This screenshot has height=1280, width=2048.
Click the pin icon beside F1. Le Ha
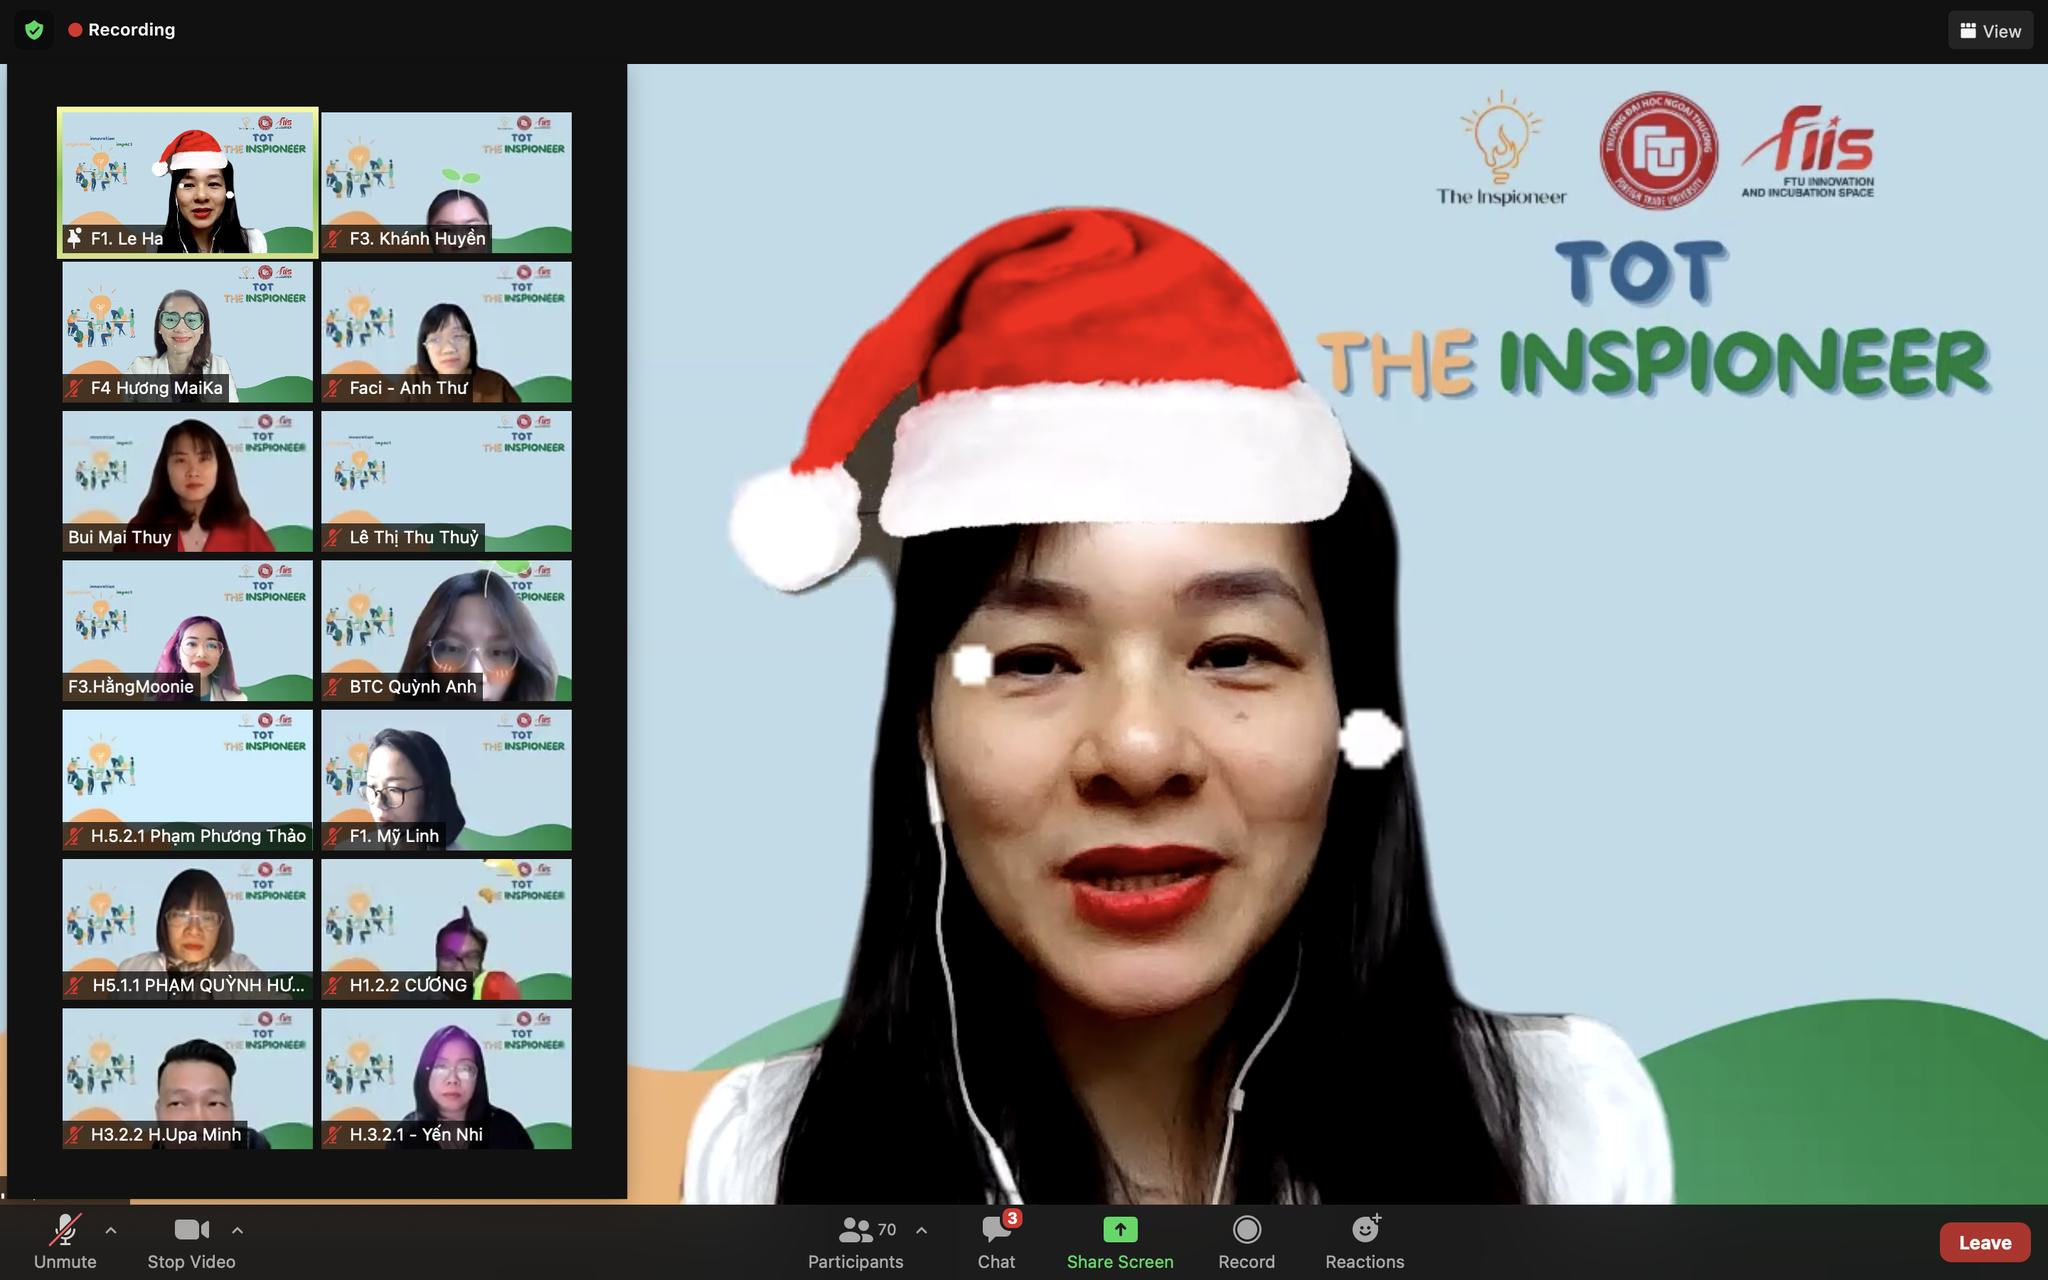pos(75,238)
